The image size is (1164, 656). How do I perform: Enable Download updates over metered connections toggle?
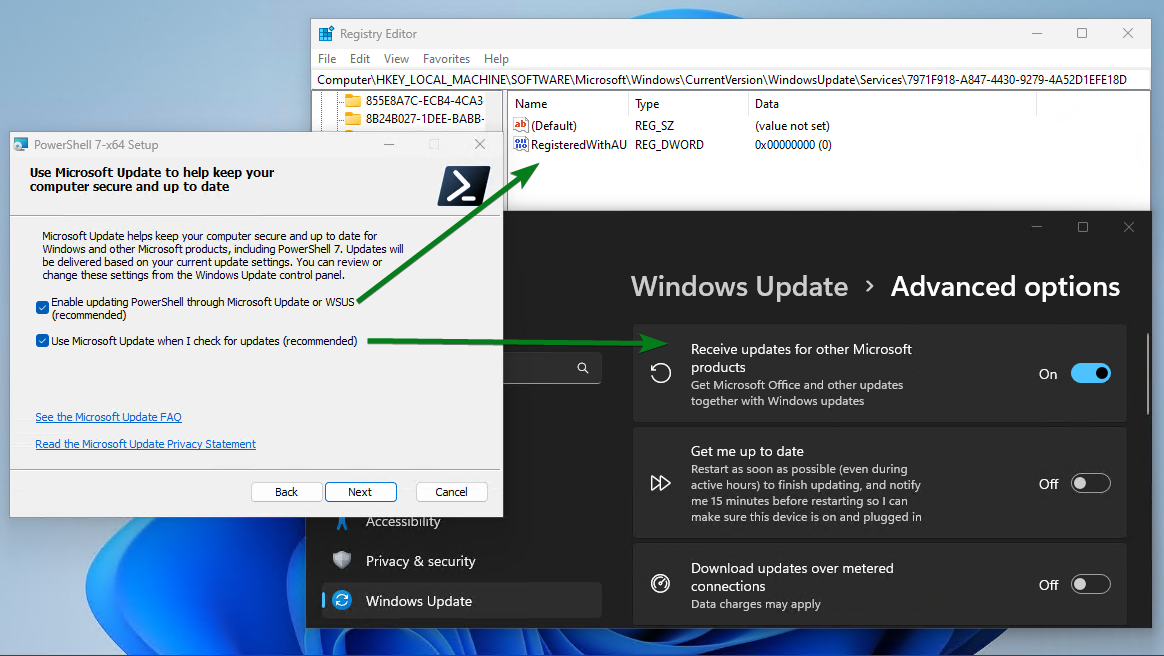click(x=1091, y=584)
